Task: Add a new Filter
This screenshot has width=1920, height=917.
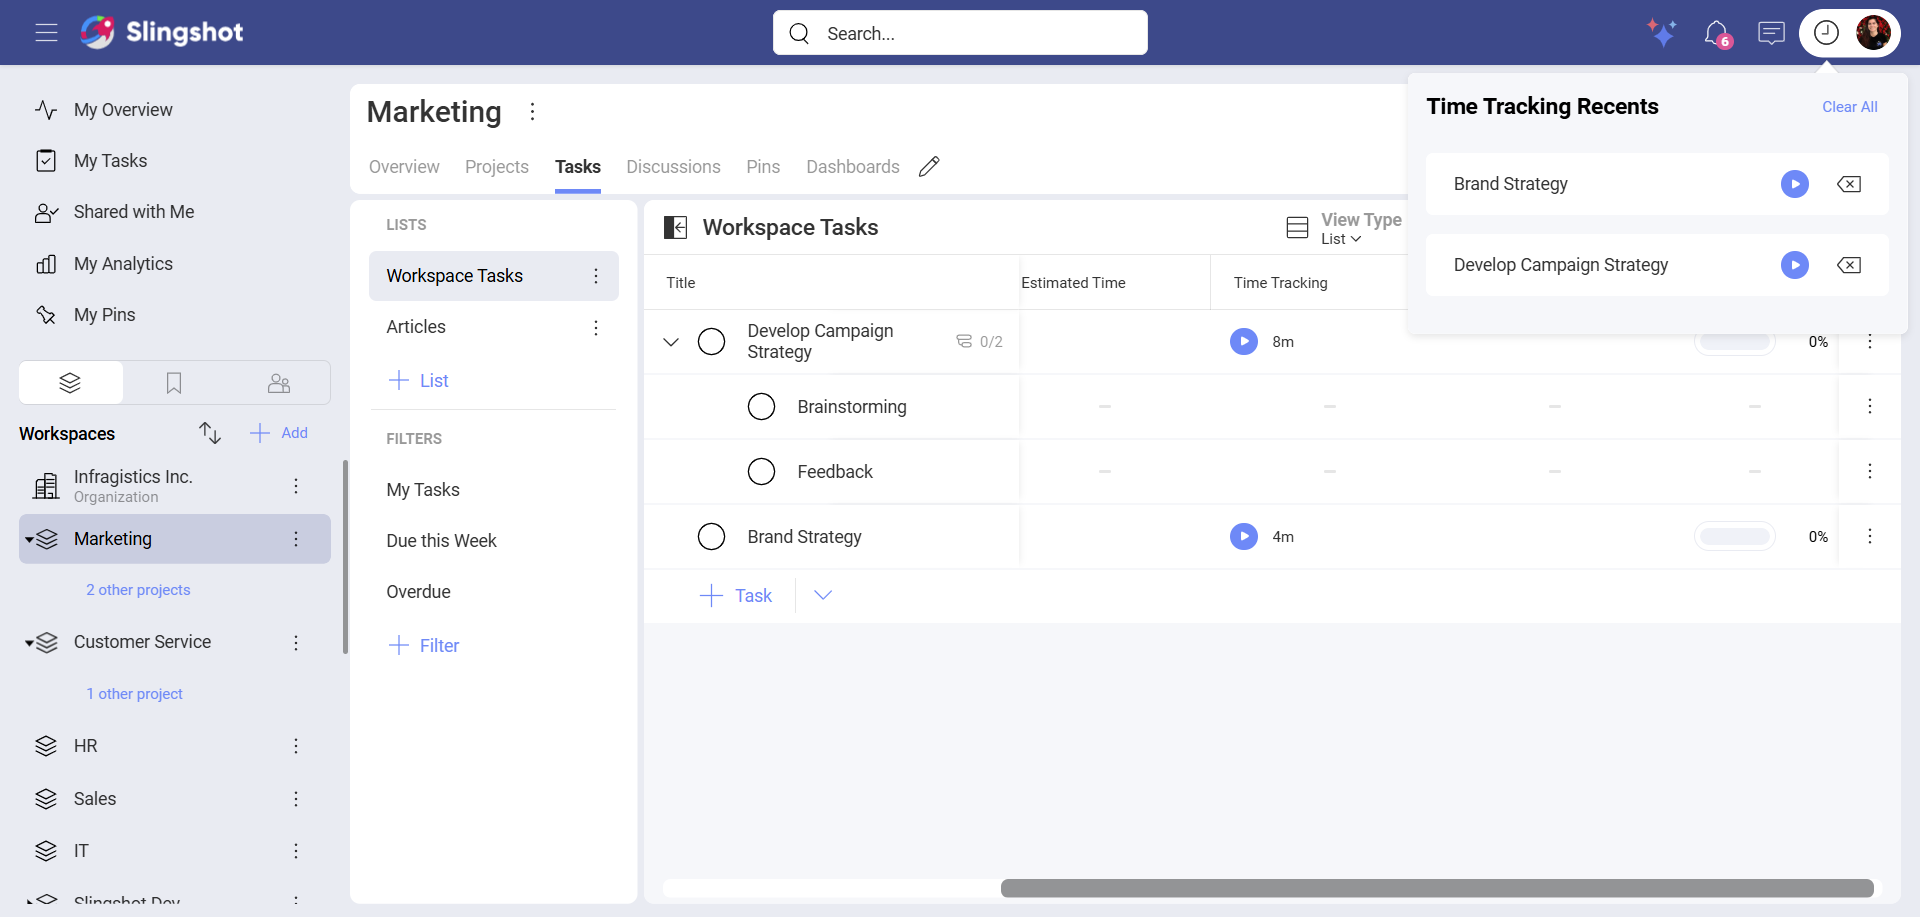Action: pos(424,646)
